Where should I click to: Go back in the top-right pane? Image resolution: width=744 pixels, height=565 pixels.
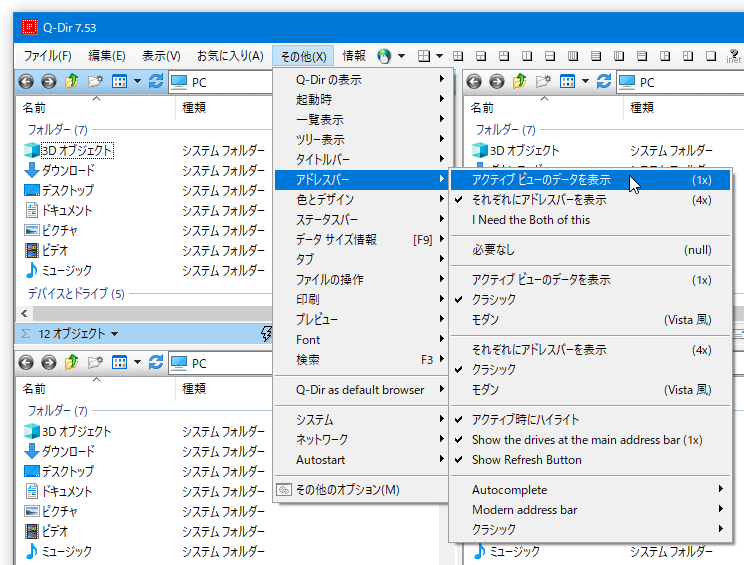(x=474, y=82)
